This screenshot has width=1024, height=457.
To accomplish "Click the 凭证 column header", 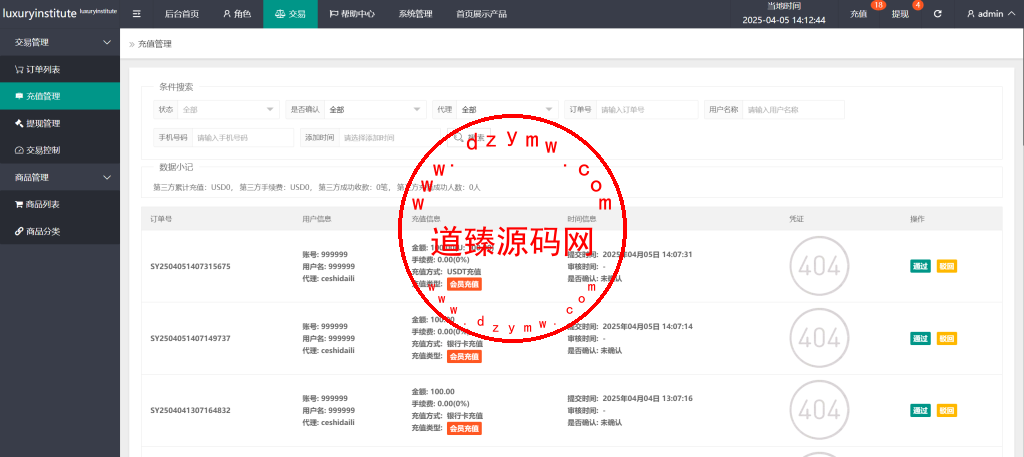I will [x=796, y=219].
